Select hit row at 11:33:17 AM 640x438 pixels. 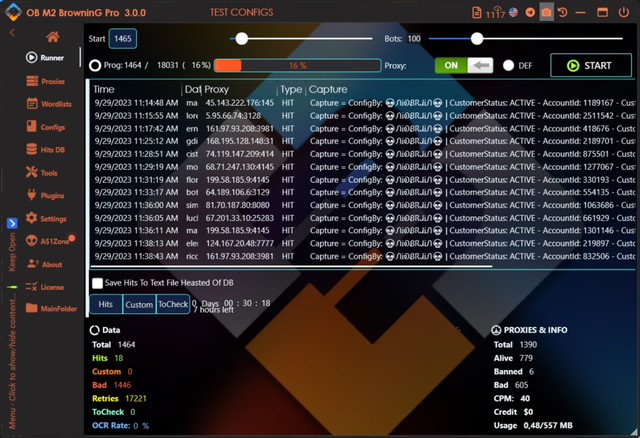(363, 192)
